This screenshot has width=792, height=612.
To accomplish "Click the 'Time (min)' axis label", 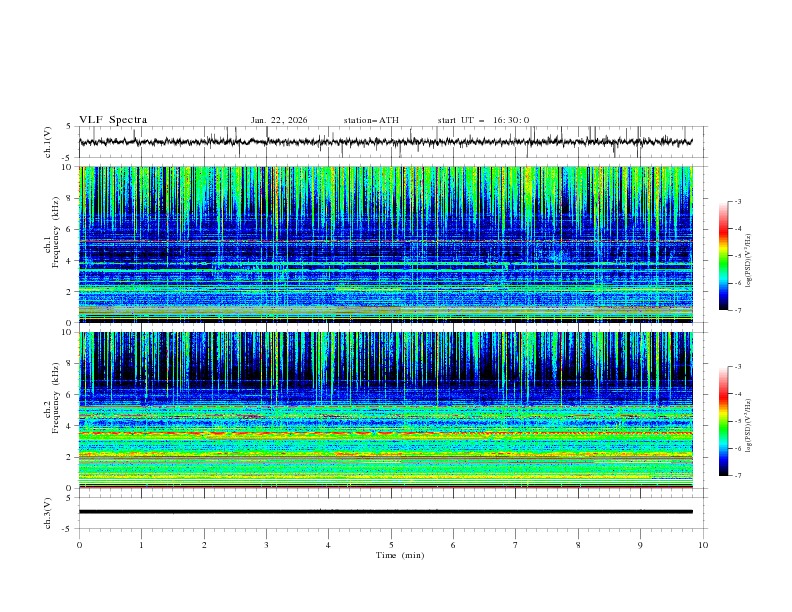I will [x=400, y=555].
